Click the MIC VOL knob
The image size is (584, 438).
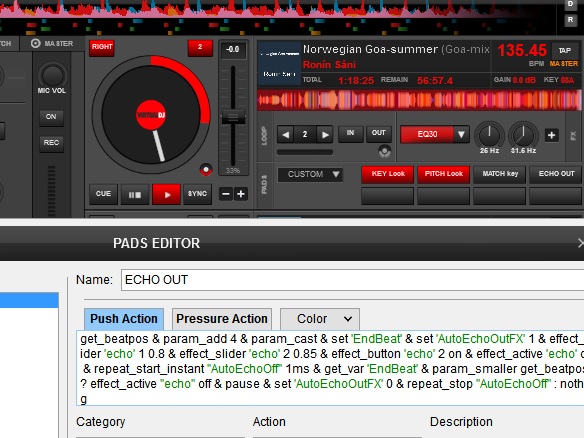click(52, 76)
